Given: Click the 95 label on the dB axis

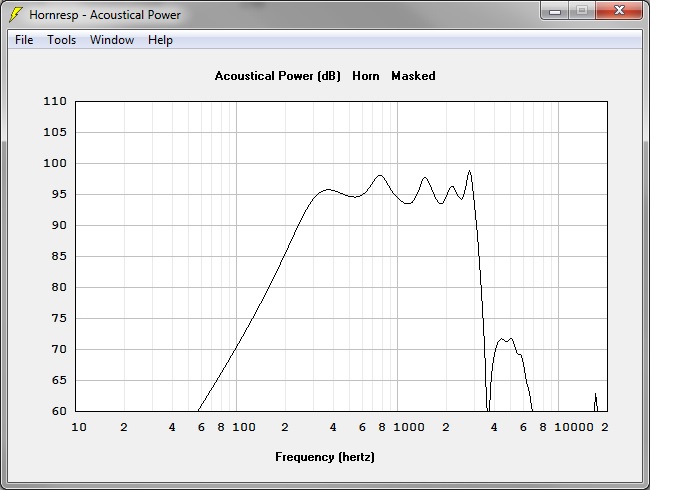Looking at the screenshot, I should pyautogui.click(x=59, y=195).
